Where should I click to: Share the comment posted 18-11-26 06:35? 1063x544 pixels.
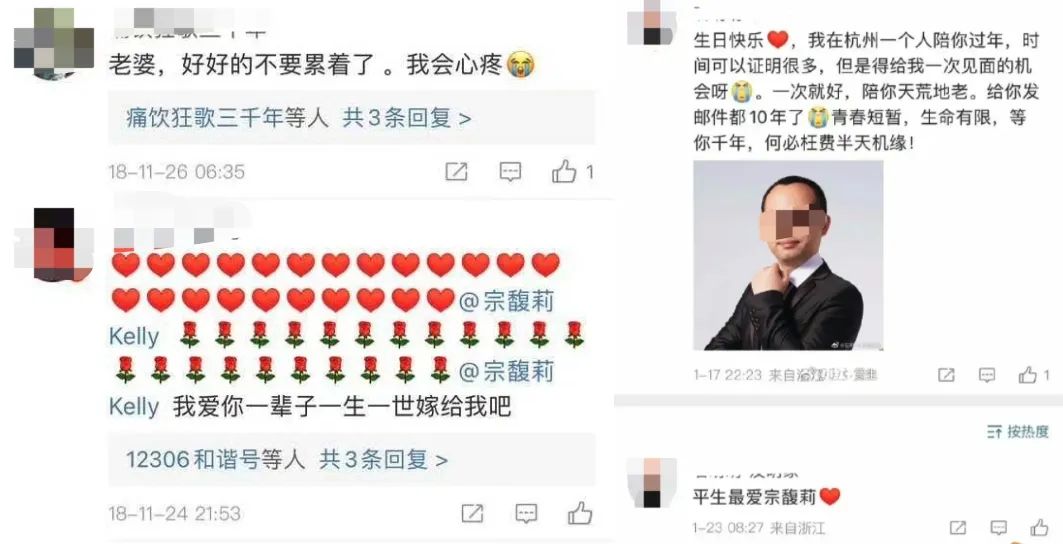(x=456, y=172)
